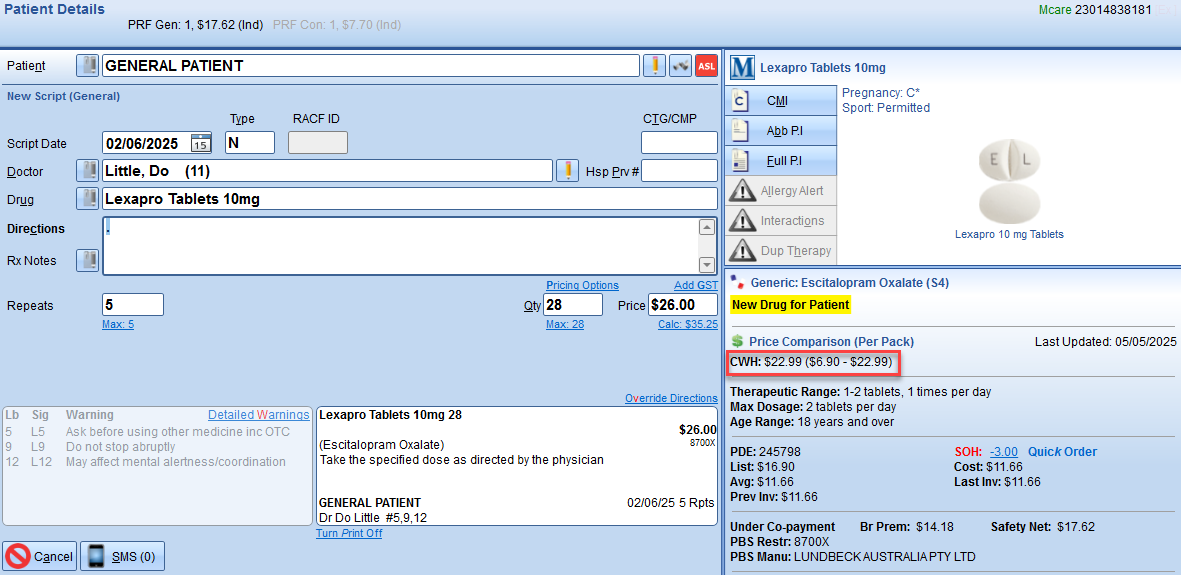
Task: Open Dup Therapy warning
Action: (781, 250)
